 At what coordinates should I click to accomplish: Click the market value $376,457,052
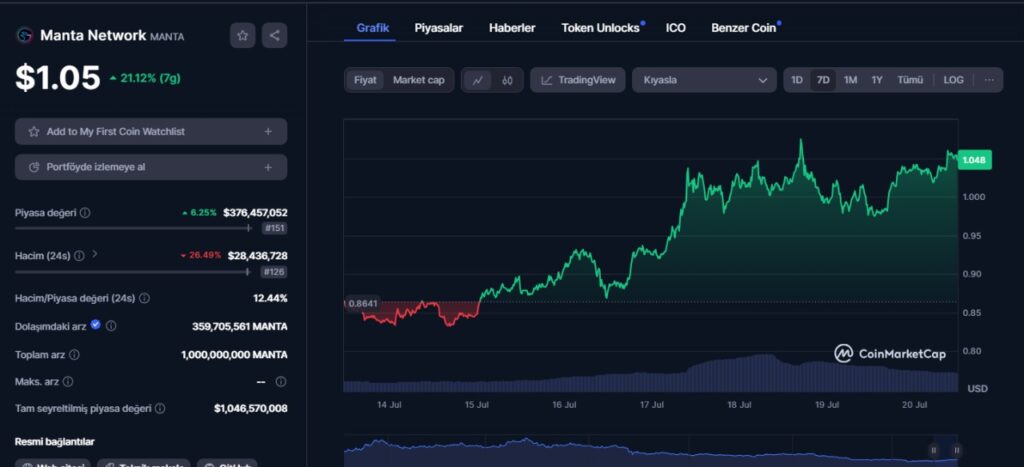pos(255,213)
